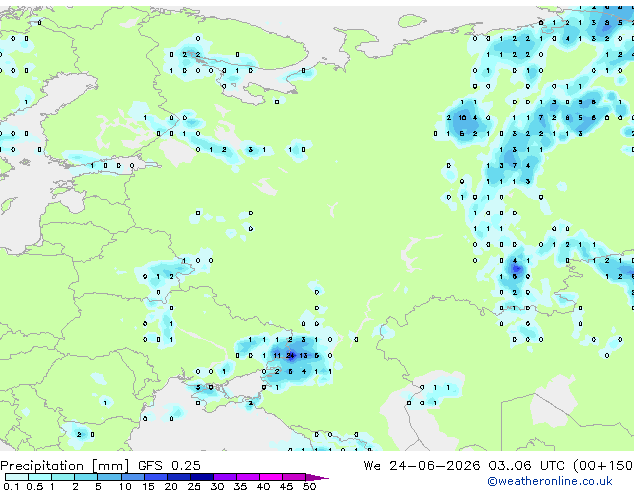The height and width of the screenshot is (490, 634).
Task: Click the '13' precipitation value on the map
Action: [303, 355]
